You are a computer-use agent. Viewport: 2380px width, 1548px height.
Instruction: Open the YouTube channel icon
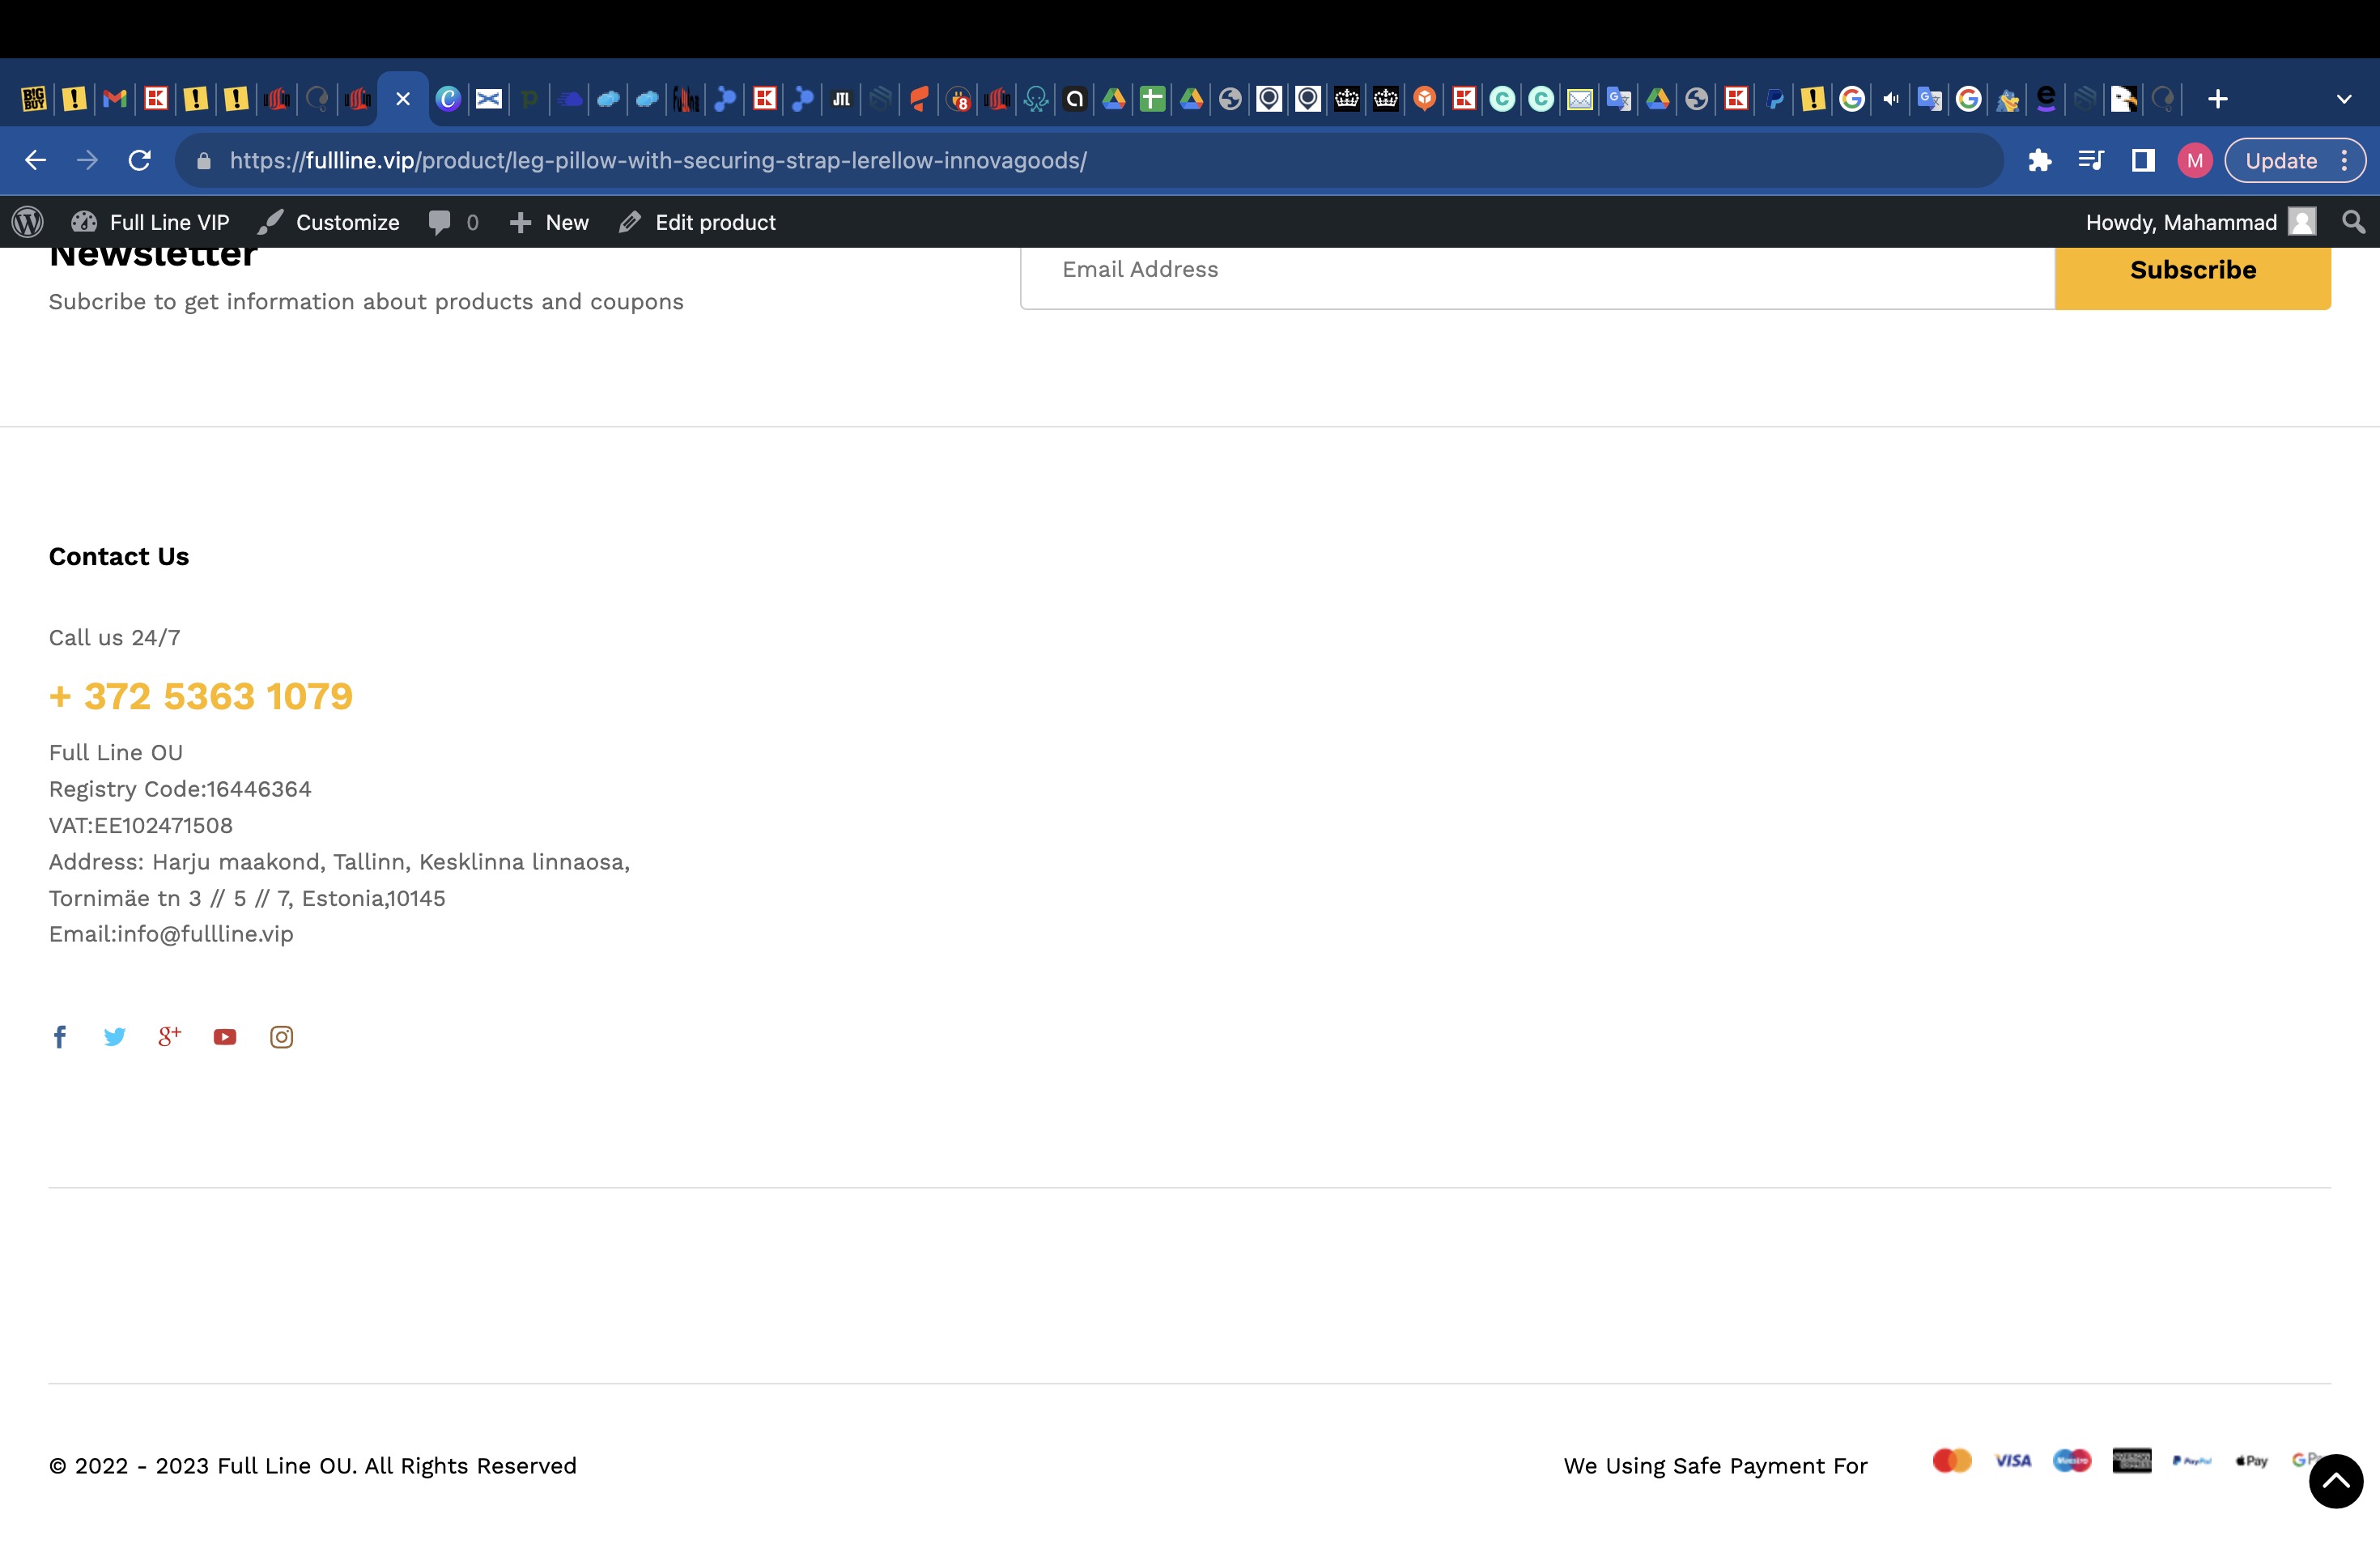(225, 1037)
